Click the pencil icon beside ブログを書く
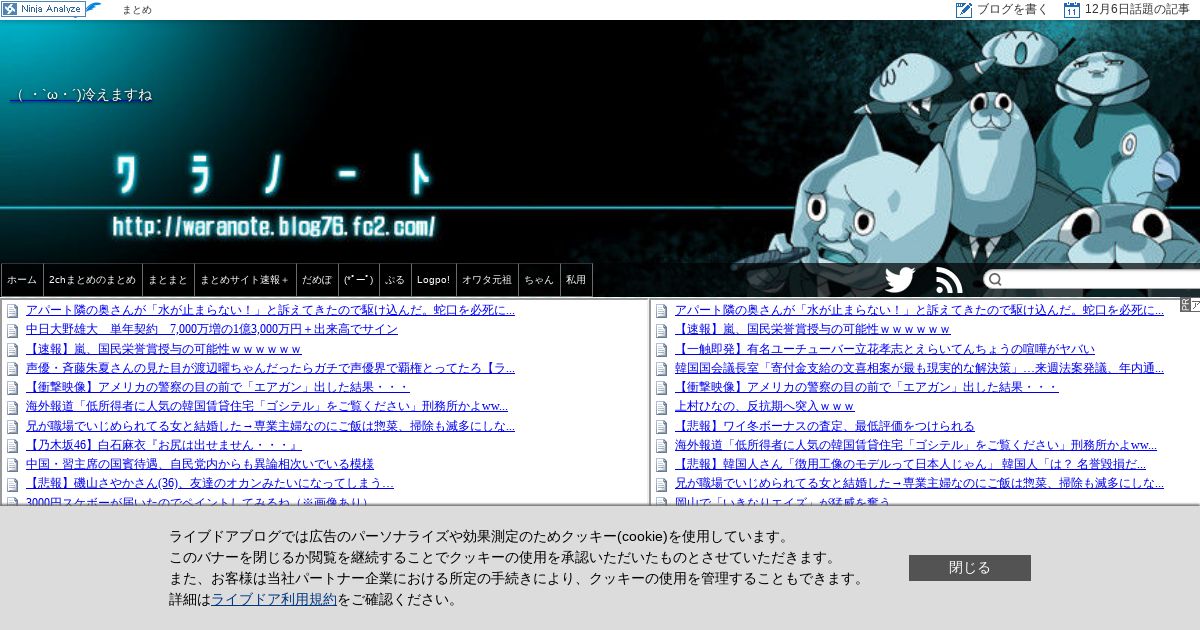Viewport: 1200px width, 630px height. (x=964, y=10)
